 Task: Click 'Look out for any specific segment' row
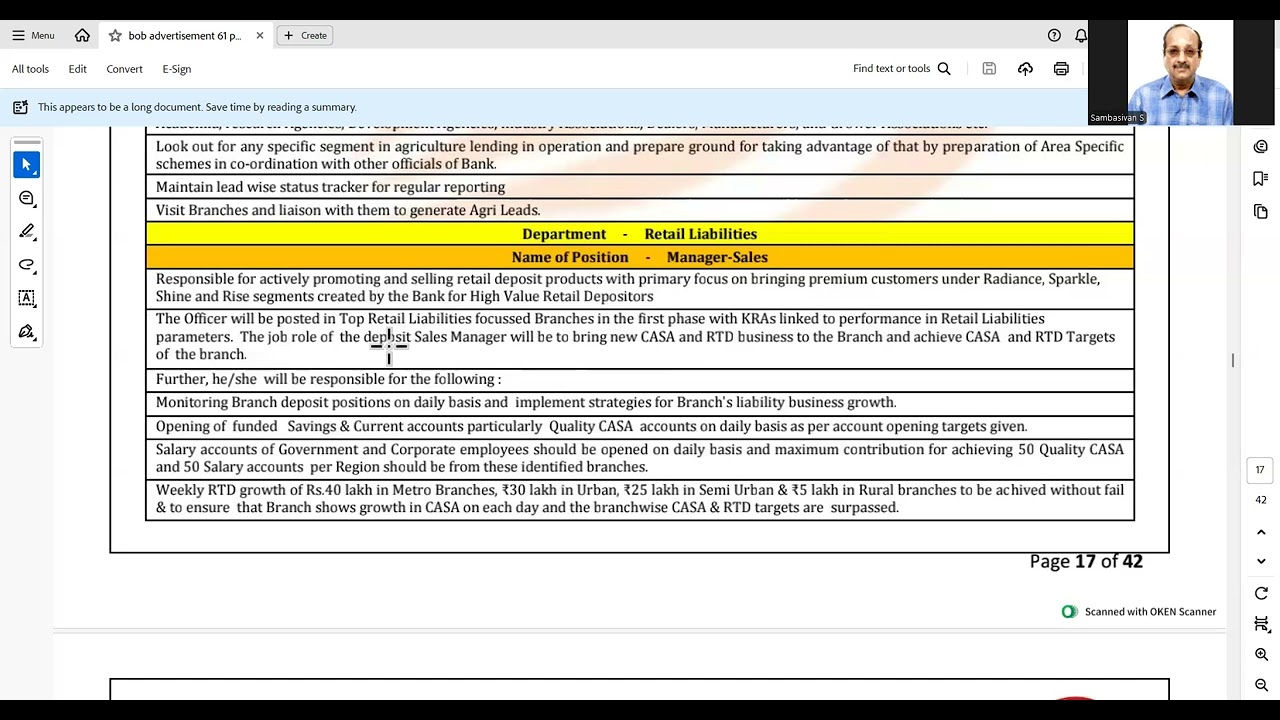(x=640, y=155)
